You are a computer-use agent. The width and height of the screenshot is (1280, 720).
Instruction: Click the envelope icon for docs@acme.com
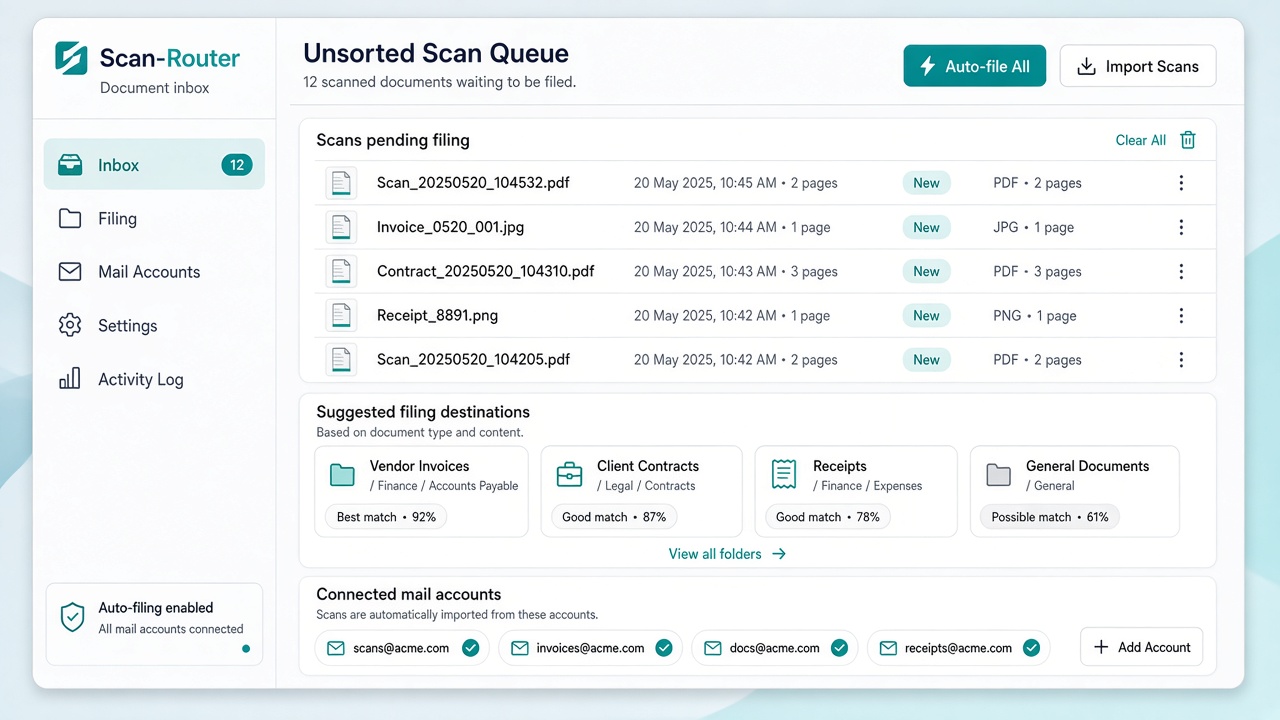click(x=713, y=648)
